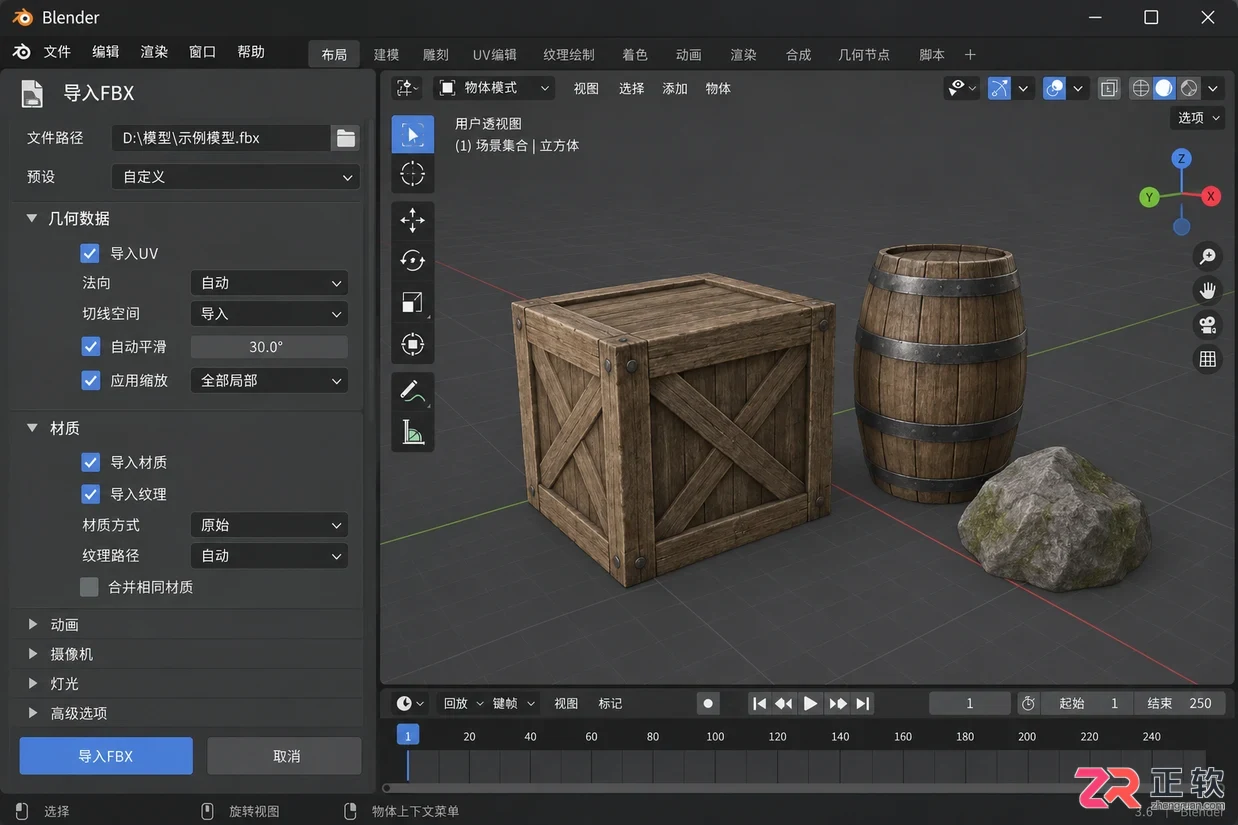This screenshot has width=1238, height=825.
Task: Switch to the UV编辑 workspace tab
Action: coord(495,55)
